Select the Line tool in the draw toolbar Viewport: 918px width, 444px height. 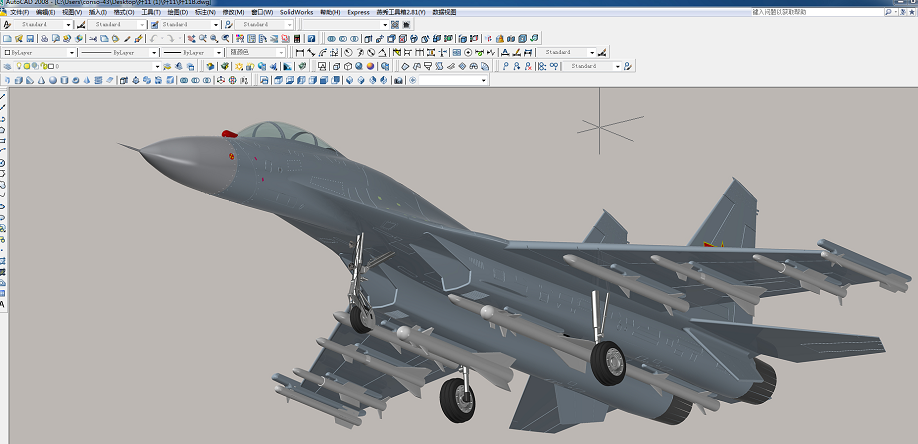[x=3, y=97]
